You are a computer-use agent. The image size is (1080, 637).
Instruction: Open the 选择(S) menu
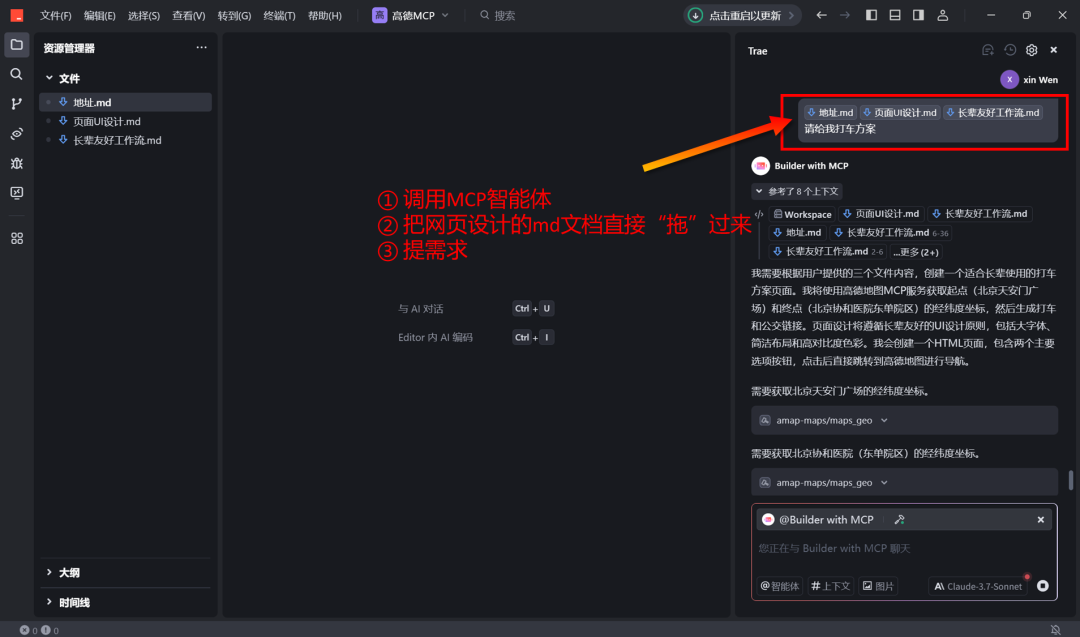pos(144,15)
